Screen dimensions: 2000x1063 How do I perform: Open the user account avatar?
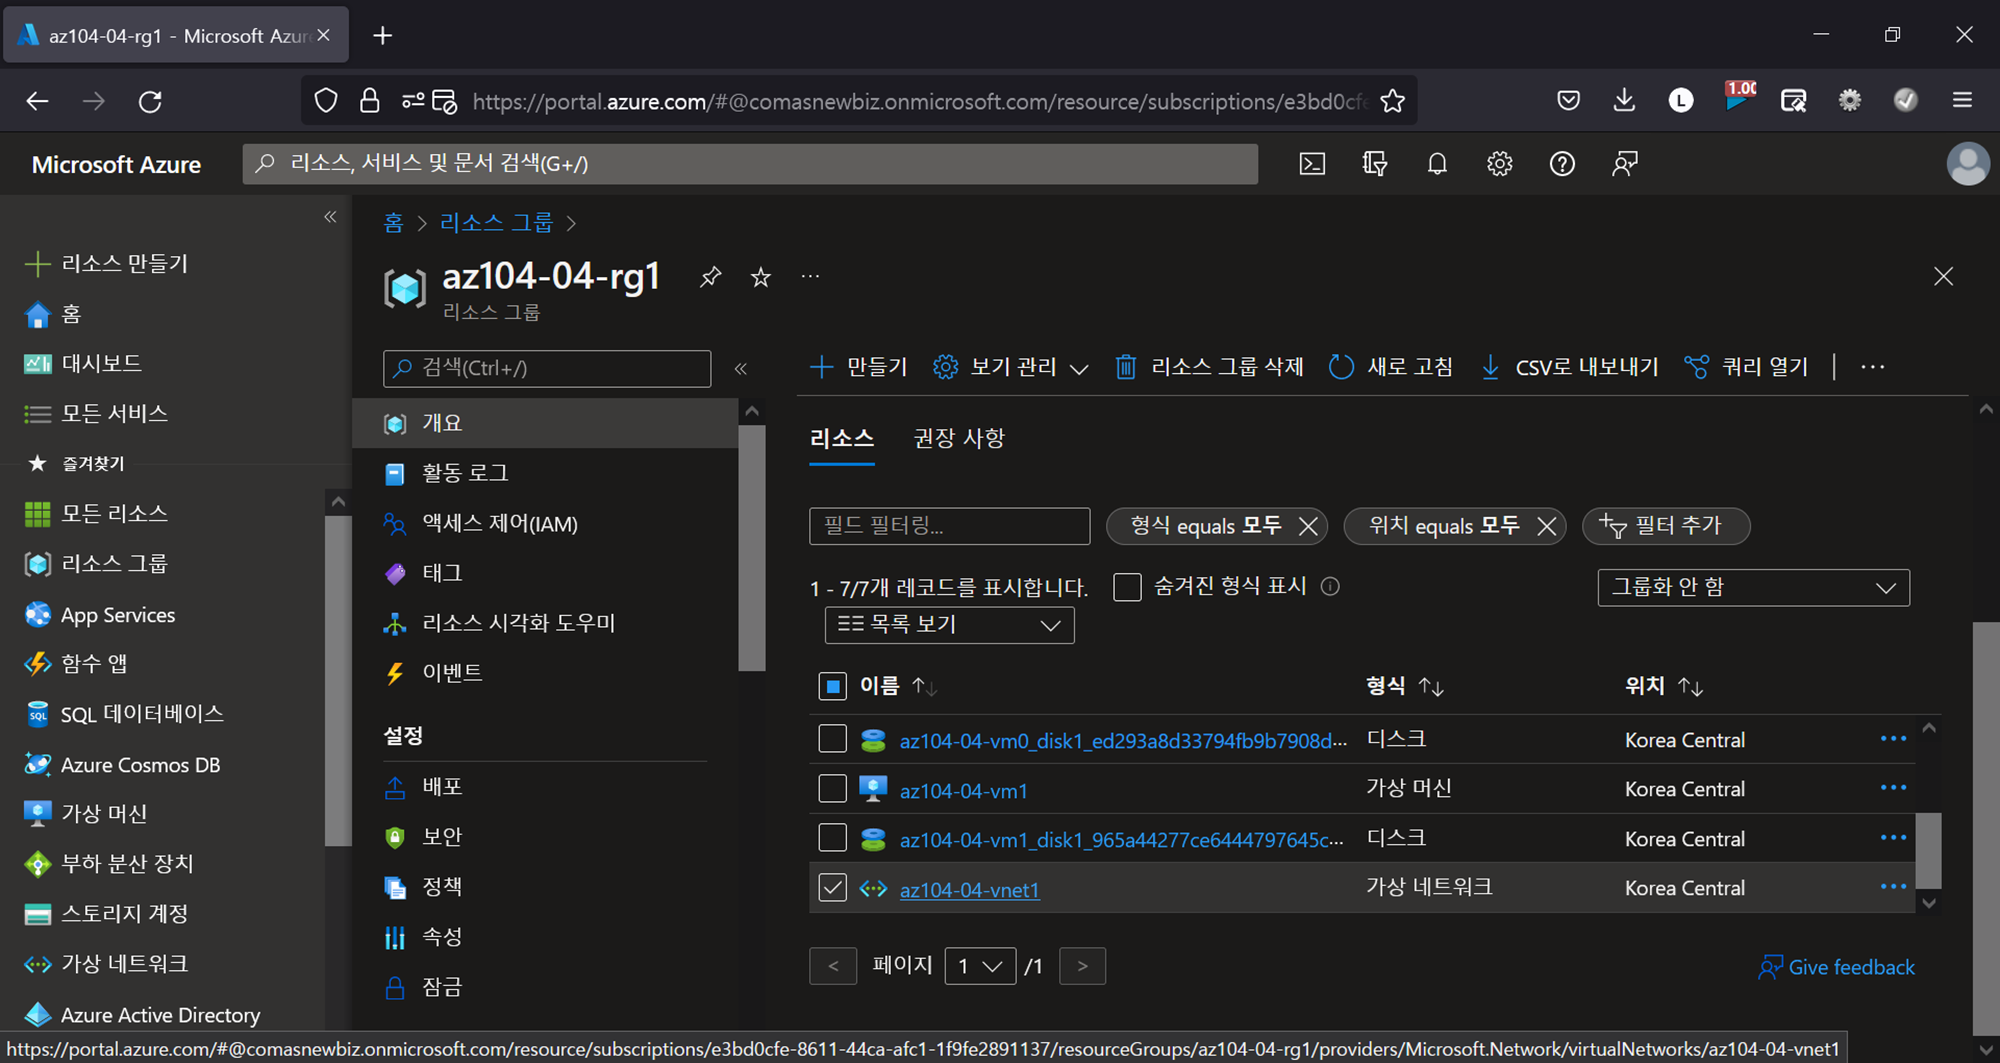tap(1968, 164)
